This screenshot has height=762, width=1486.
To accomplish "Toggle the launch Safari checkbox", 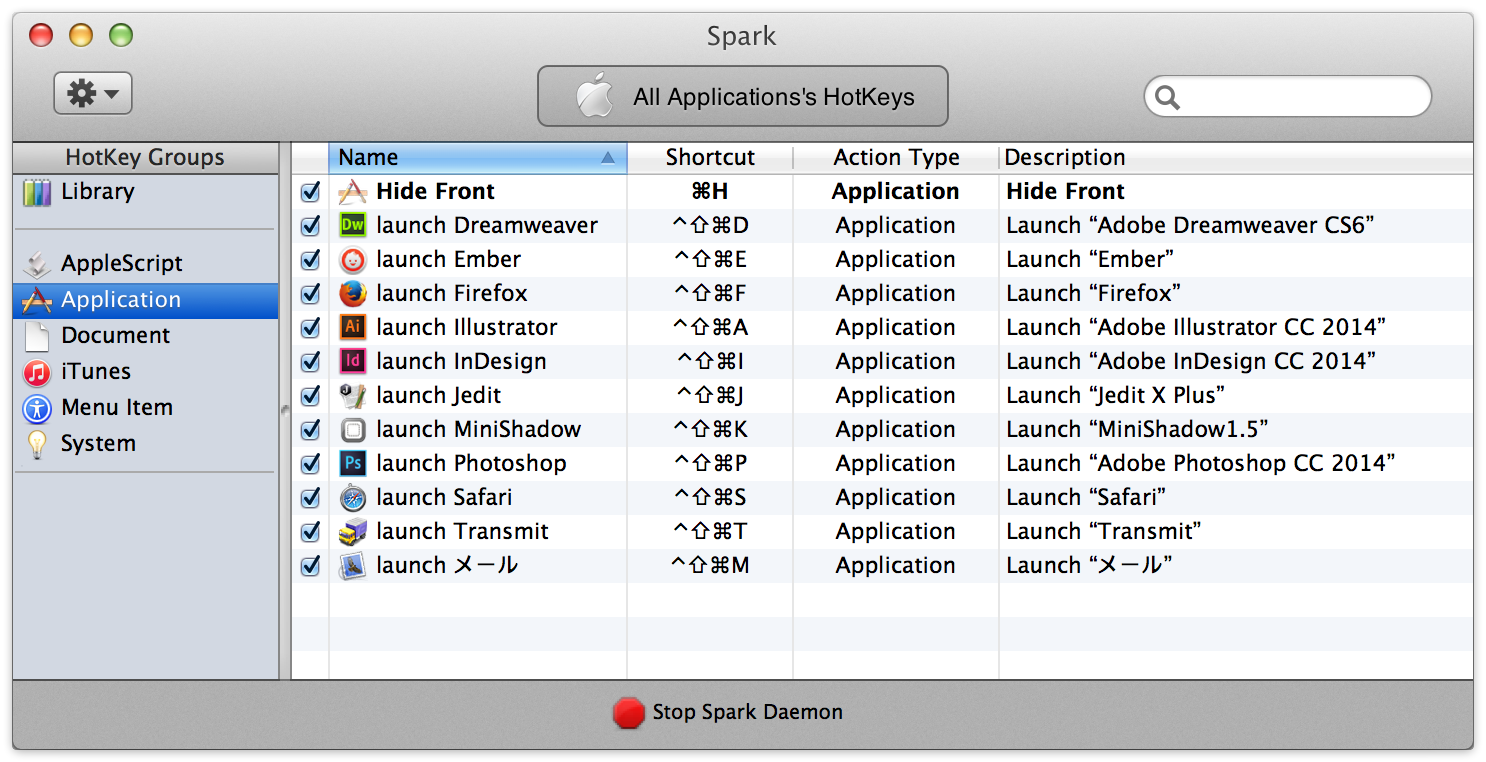I will (310, 497).
